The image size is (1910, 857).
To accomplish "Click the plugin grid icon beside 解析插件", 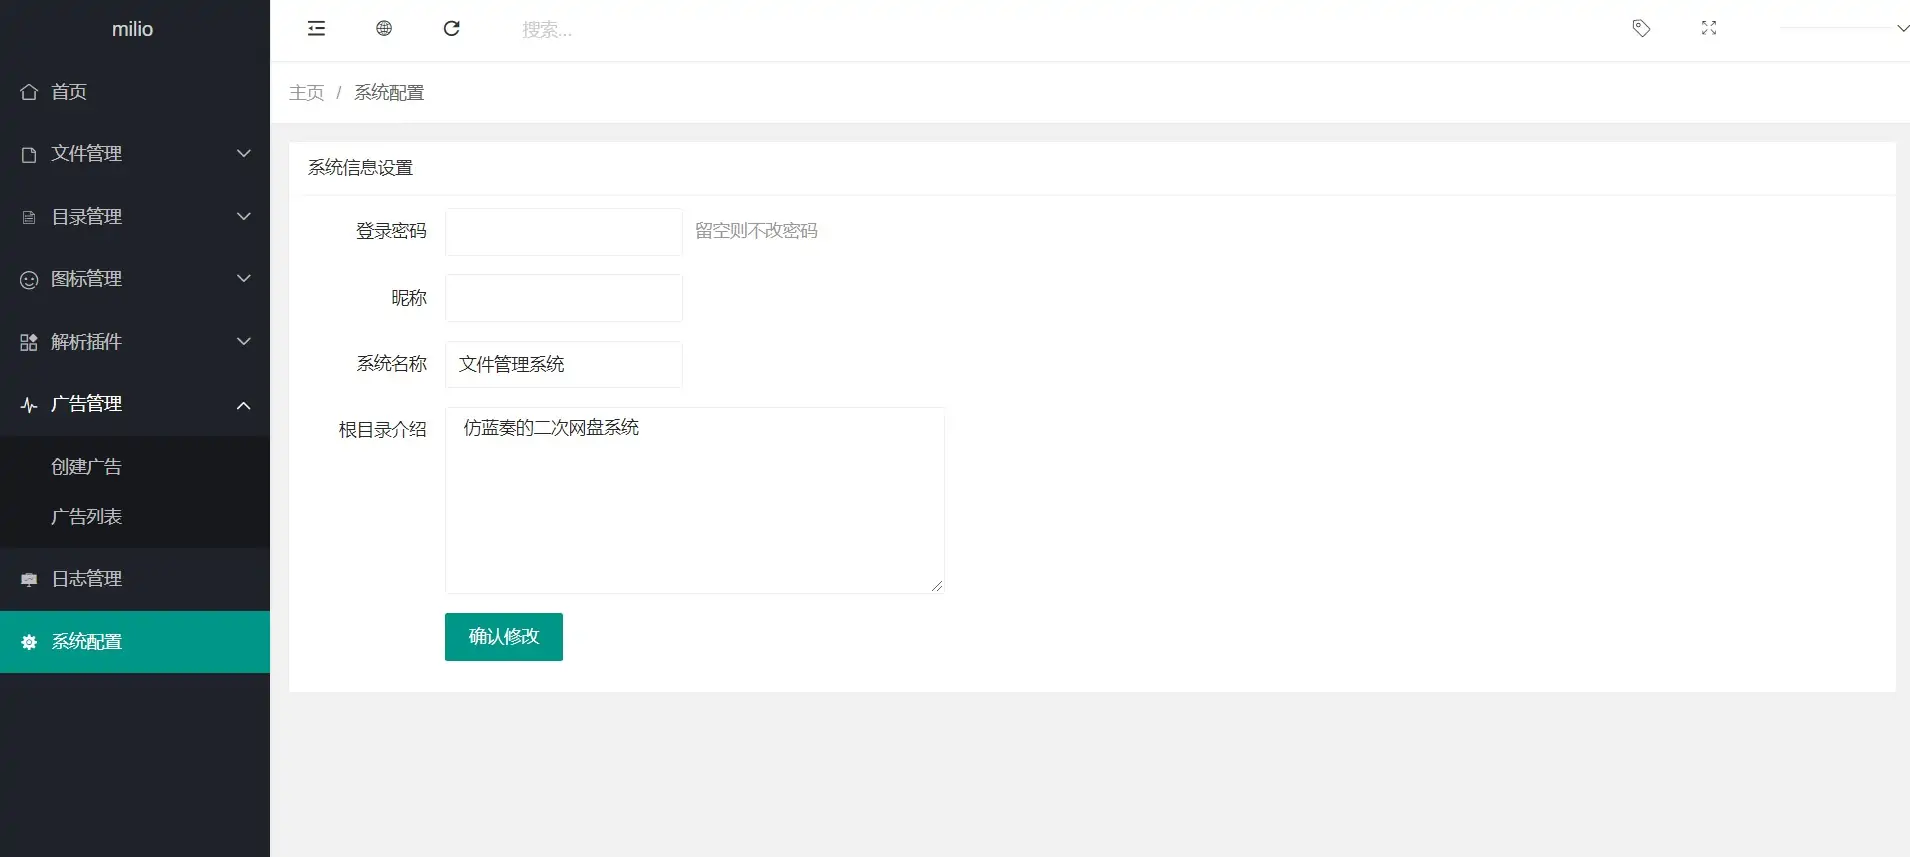I will (29, 342).
